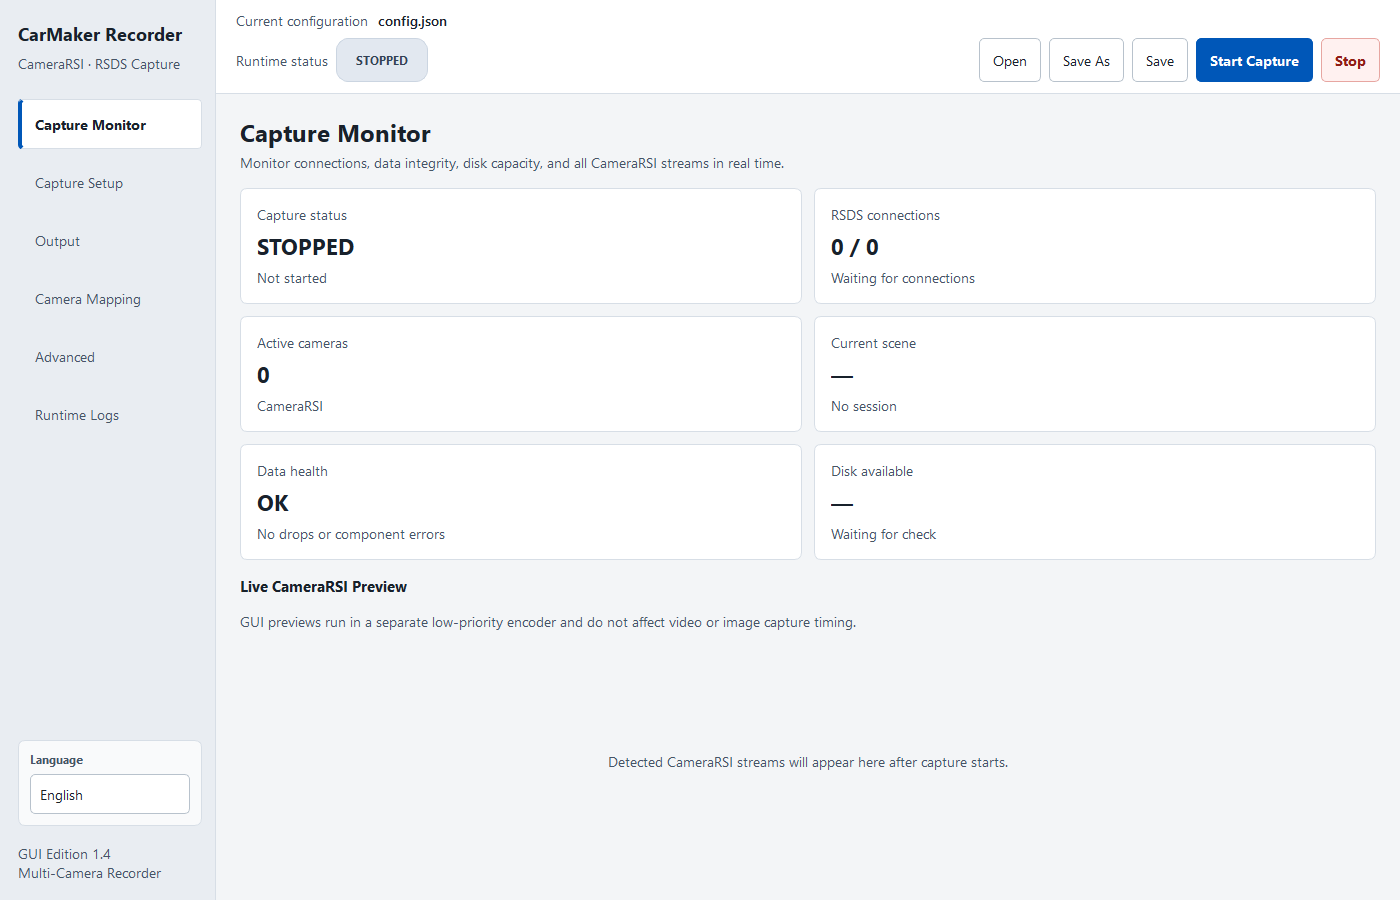The image size is (1400, 900).
Task: Click the 'Not started' status text
Action: 292,278
